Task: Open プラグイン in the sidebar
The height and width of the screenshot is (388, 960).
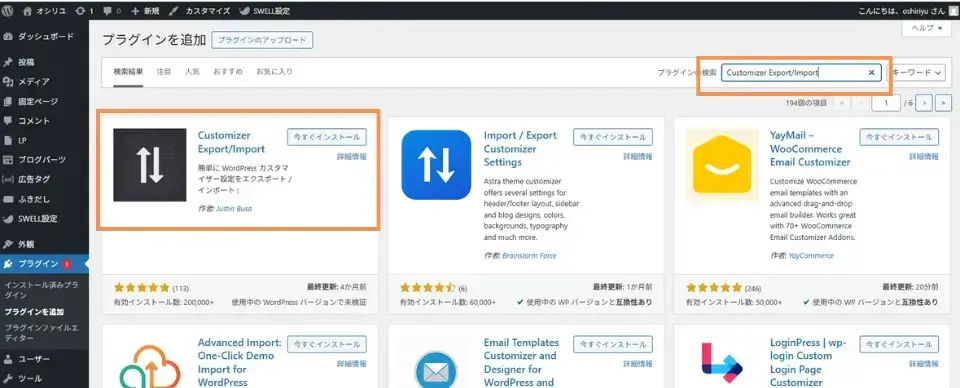Action: click(x=44, y=264)
